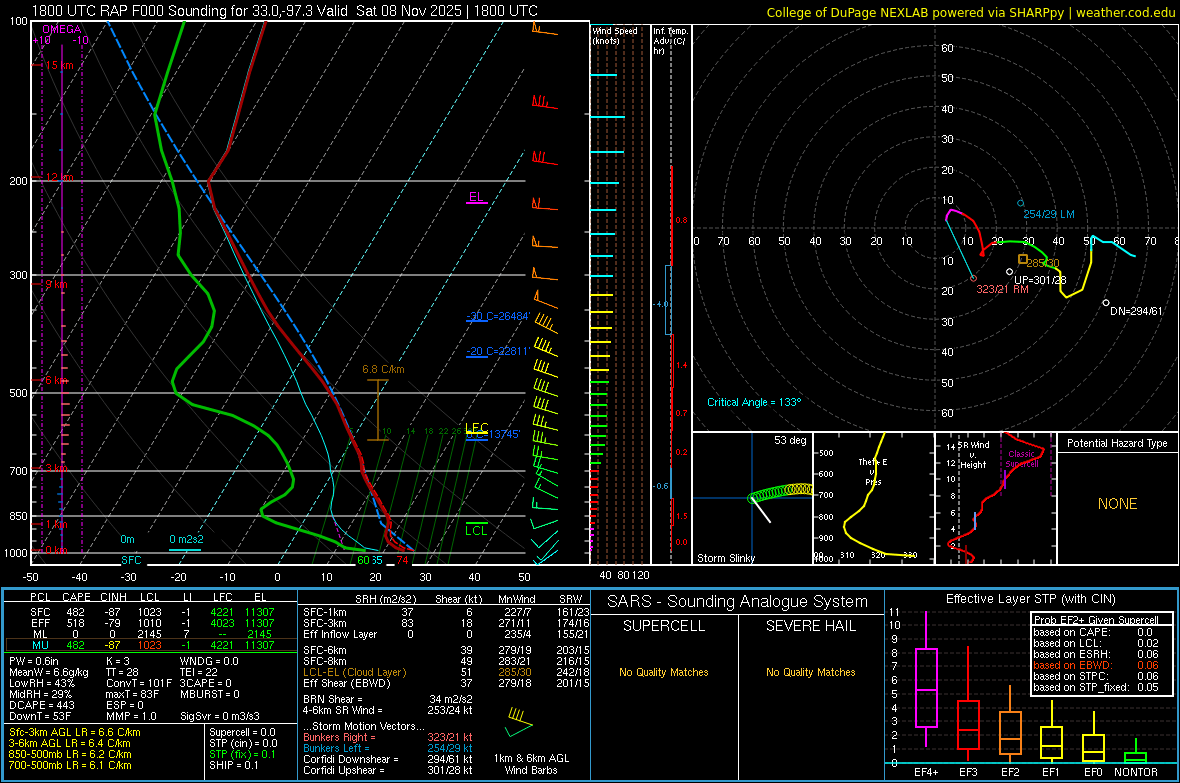Select the Classic Supercell annotation

pyautogui.click(x=1022, y=459)
